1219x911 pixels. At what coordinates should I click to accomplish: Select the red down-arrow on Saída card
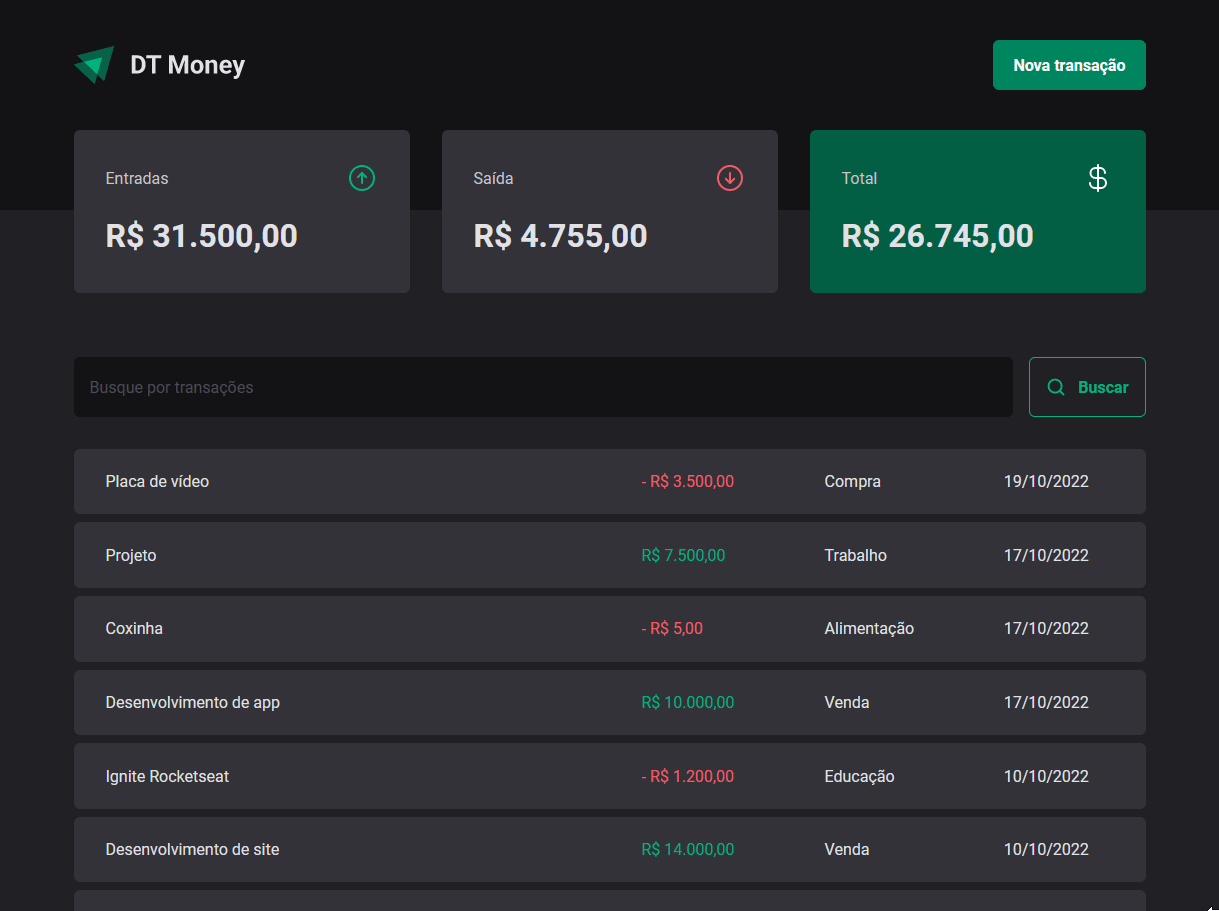point(730,178)
